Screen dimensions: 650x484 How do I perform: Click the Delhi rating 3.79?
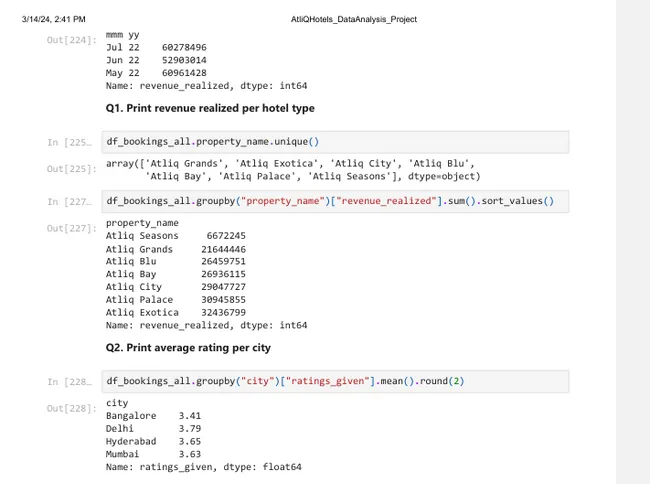coord(190,428)
